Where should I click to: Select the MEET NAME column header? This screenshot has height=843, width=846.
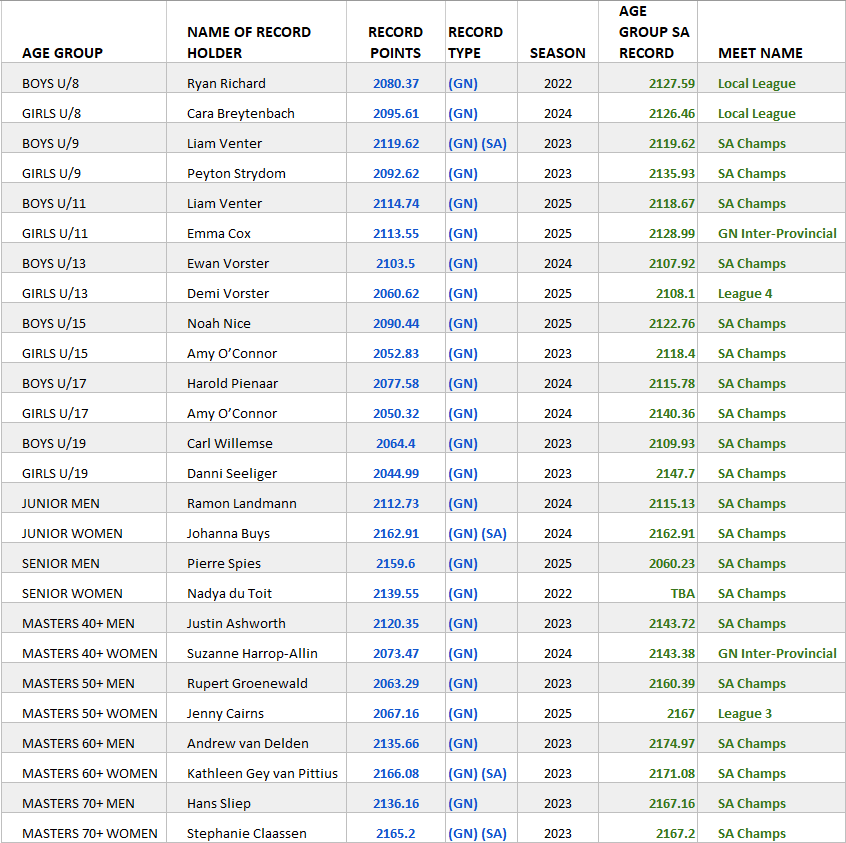point(760,53)
